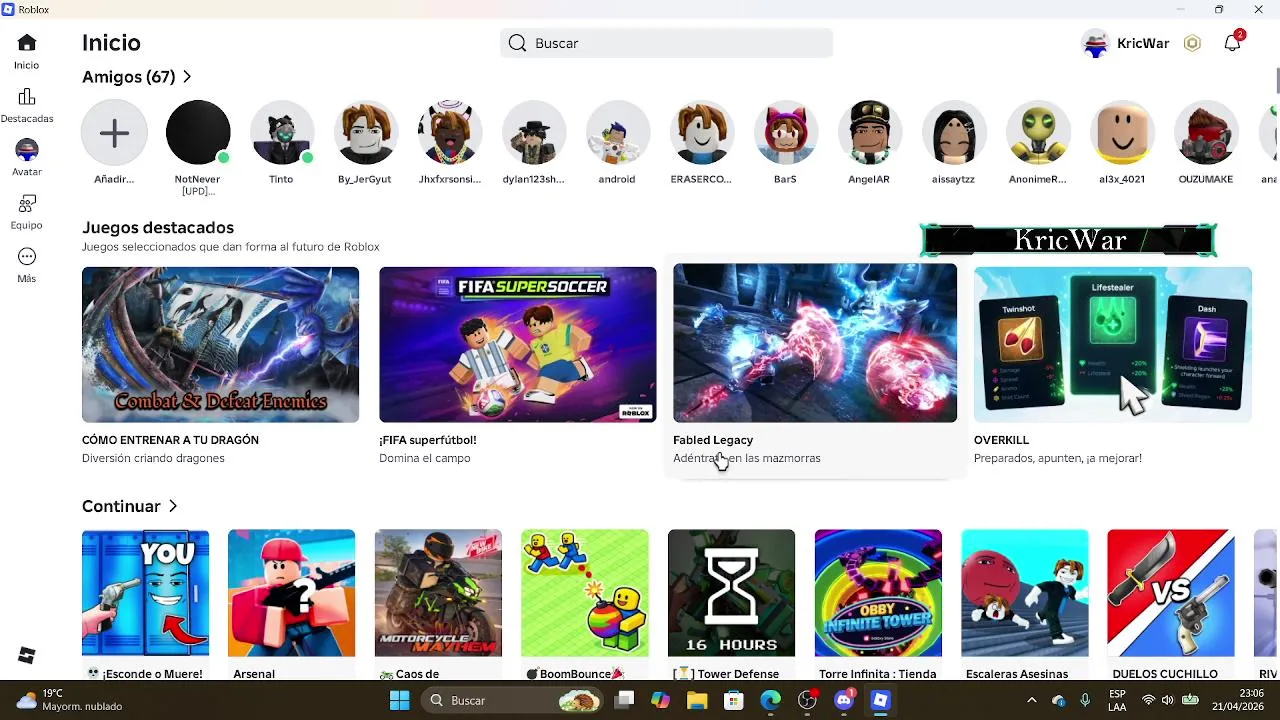Image resolution: width=1280 pixels, height=720 pixels.
Task: Open the OVERKILL featured game
Action: point(1113,365)
